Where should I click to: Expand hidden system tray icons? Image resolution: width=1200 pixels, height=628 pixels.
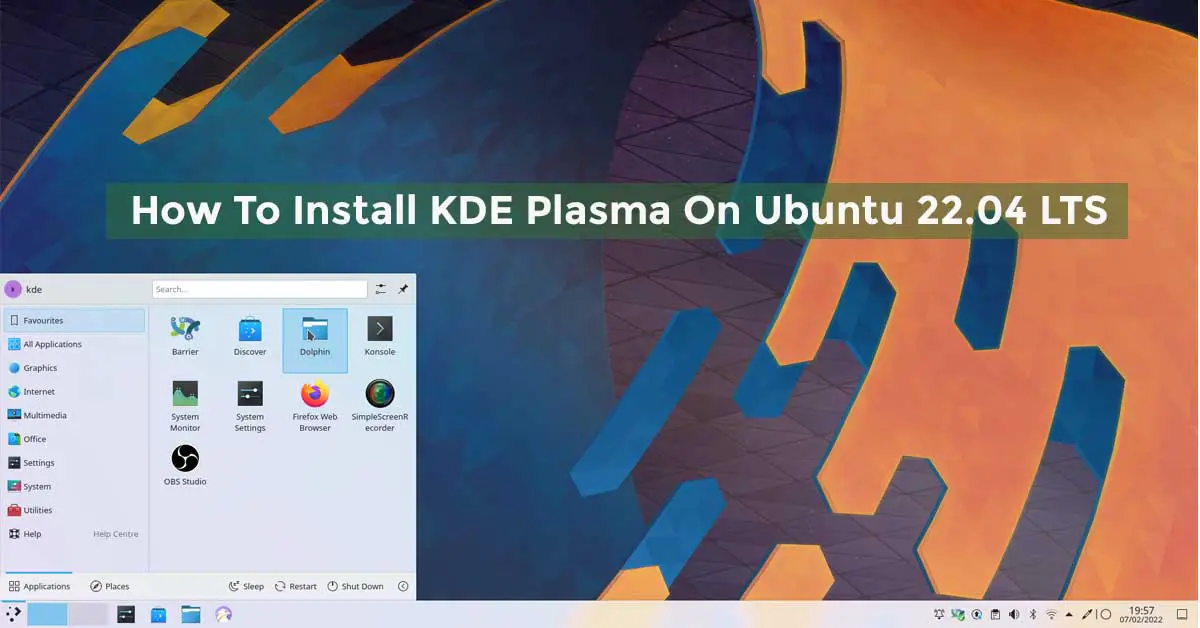point(1069,614)
